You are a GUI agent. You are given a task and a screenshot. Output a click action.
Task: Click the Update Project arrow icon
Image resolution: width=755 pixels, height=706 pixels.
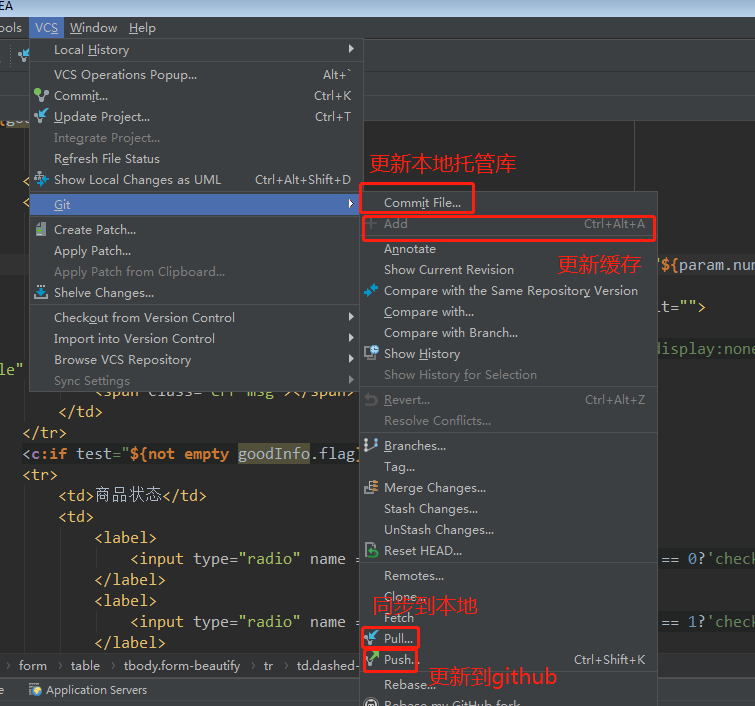coord(41,116)
